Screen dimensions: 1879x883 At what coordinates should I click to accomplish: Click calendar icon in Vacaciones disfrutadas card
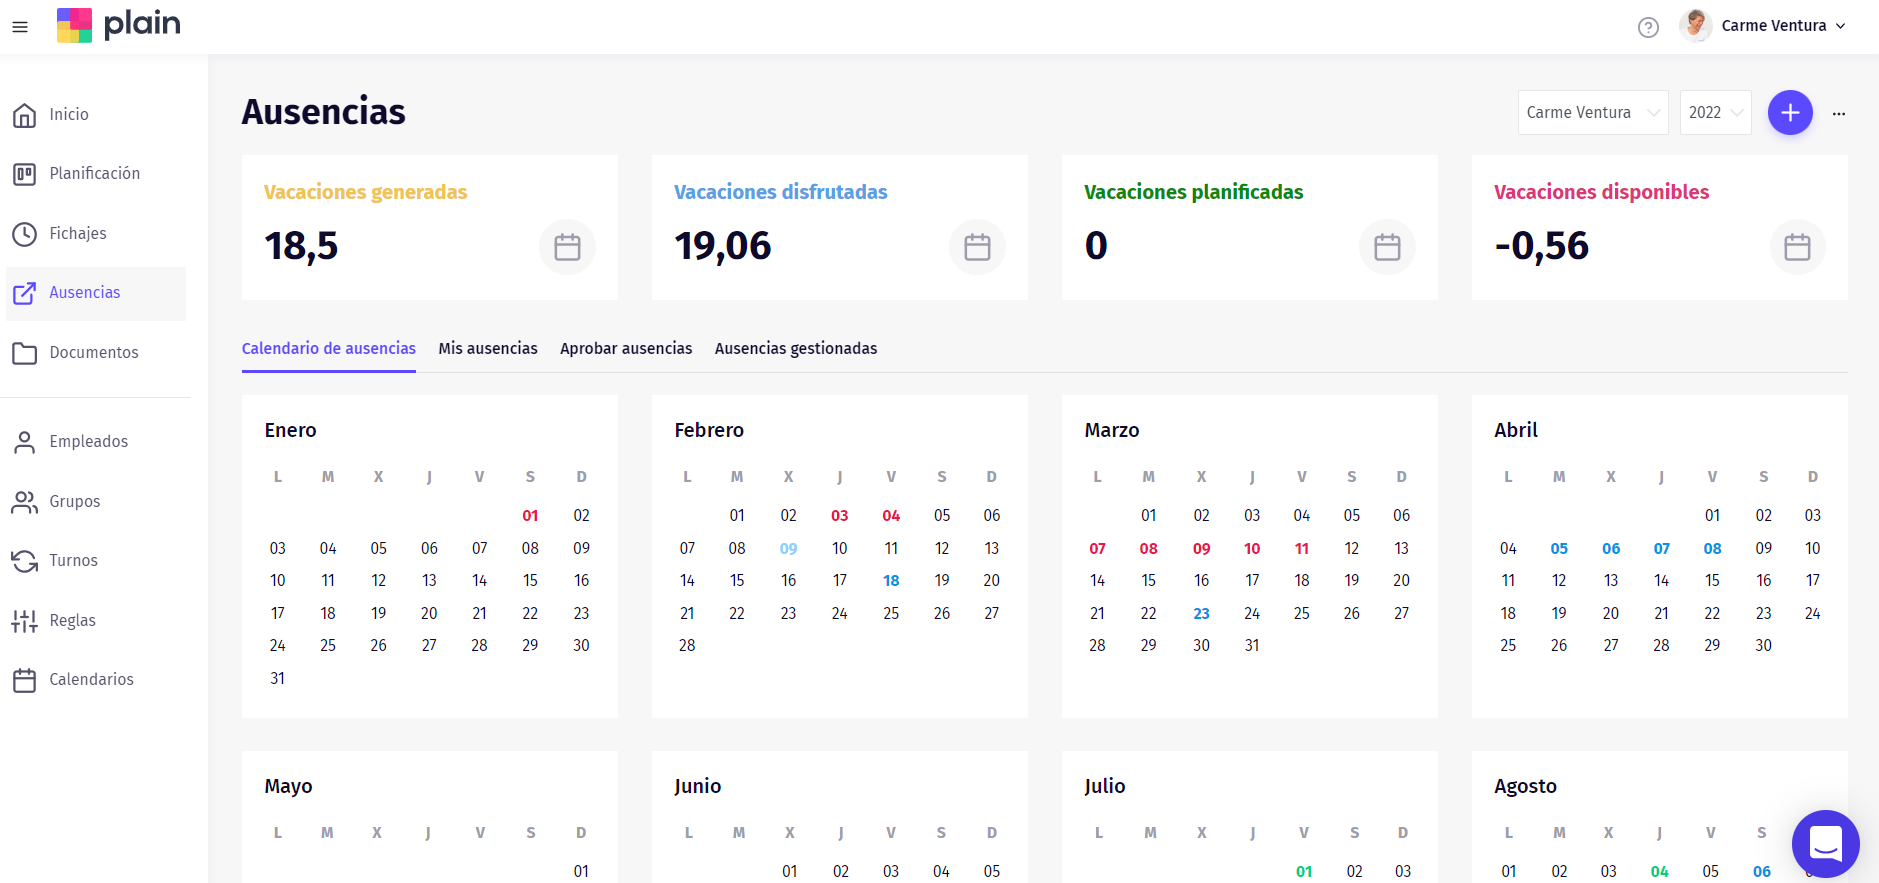click(x=977, y=247)
